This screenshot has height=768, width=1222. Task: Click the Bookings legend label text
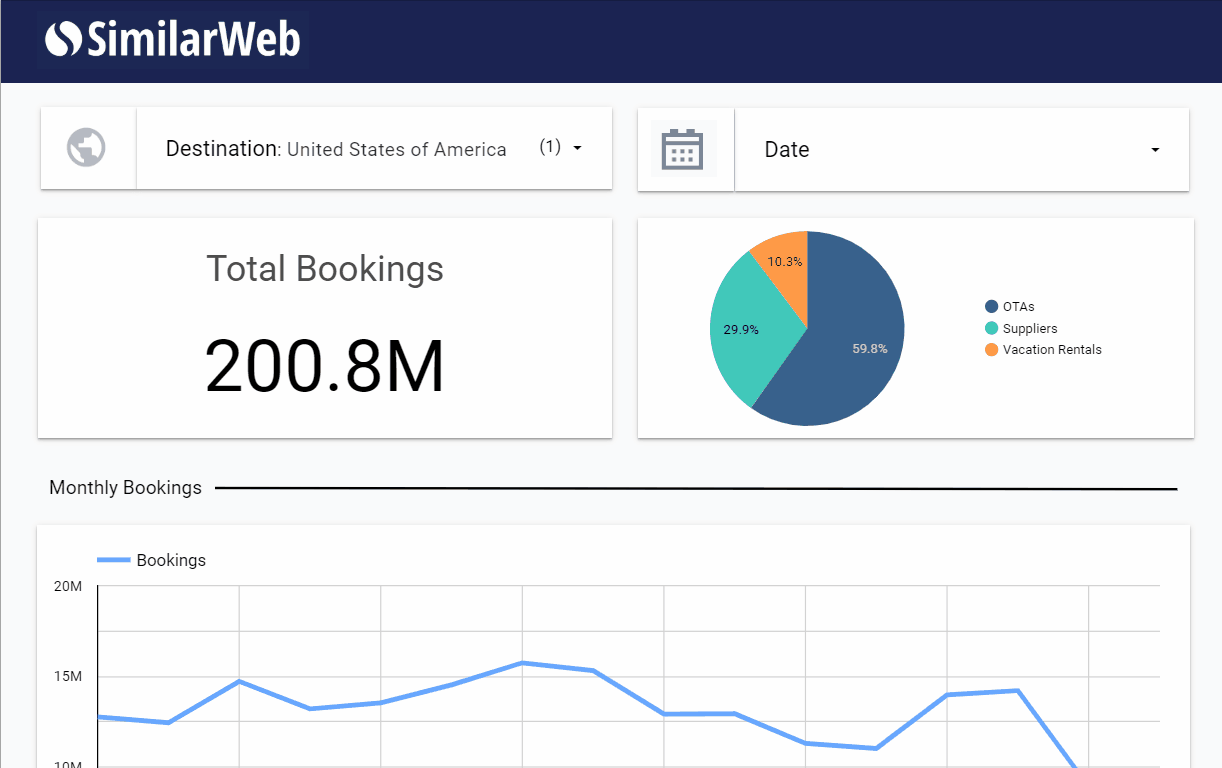click(170, 560)
